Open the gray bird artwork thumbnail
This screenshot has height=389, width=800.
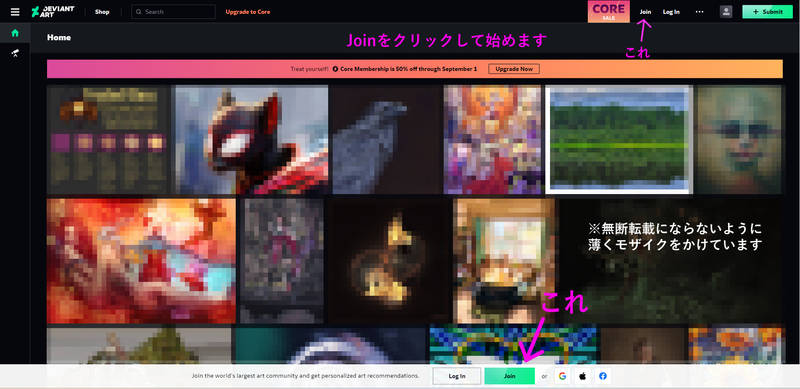coord(386,140)
